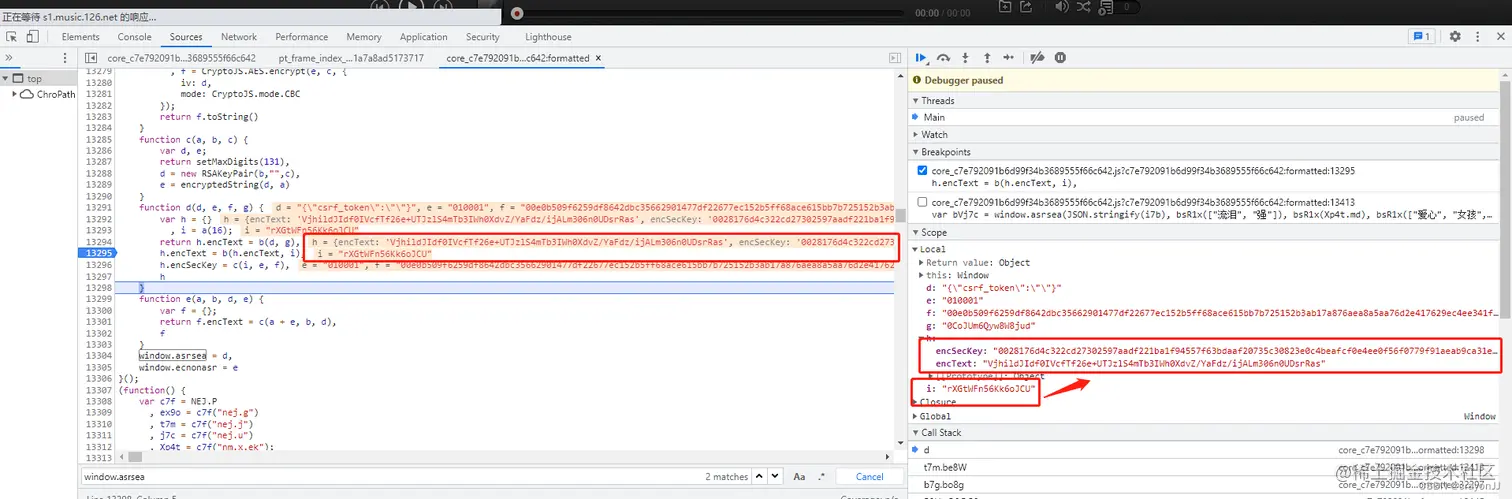The image size is (1512, 499).
Task: Select call stack frame t7m.be8W
Action: [x=1209, y=467]
